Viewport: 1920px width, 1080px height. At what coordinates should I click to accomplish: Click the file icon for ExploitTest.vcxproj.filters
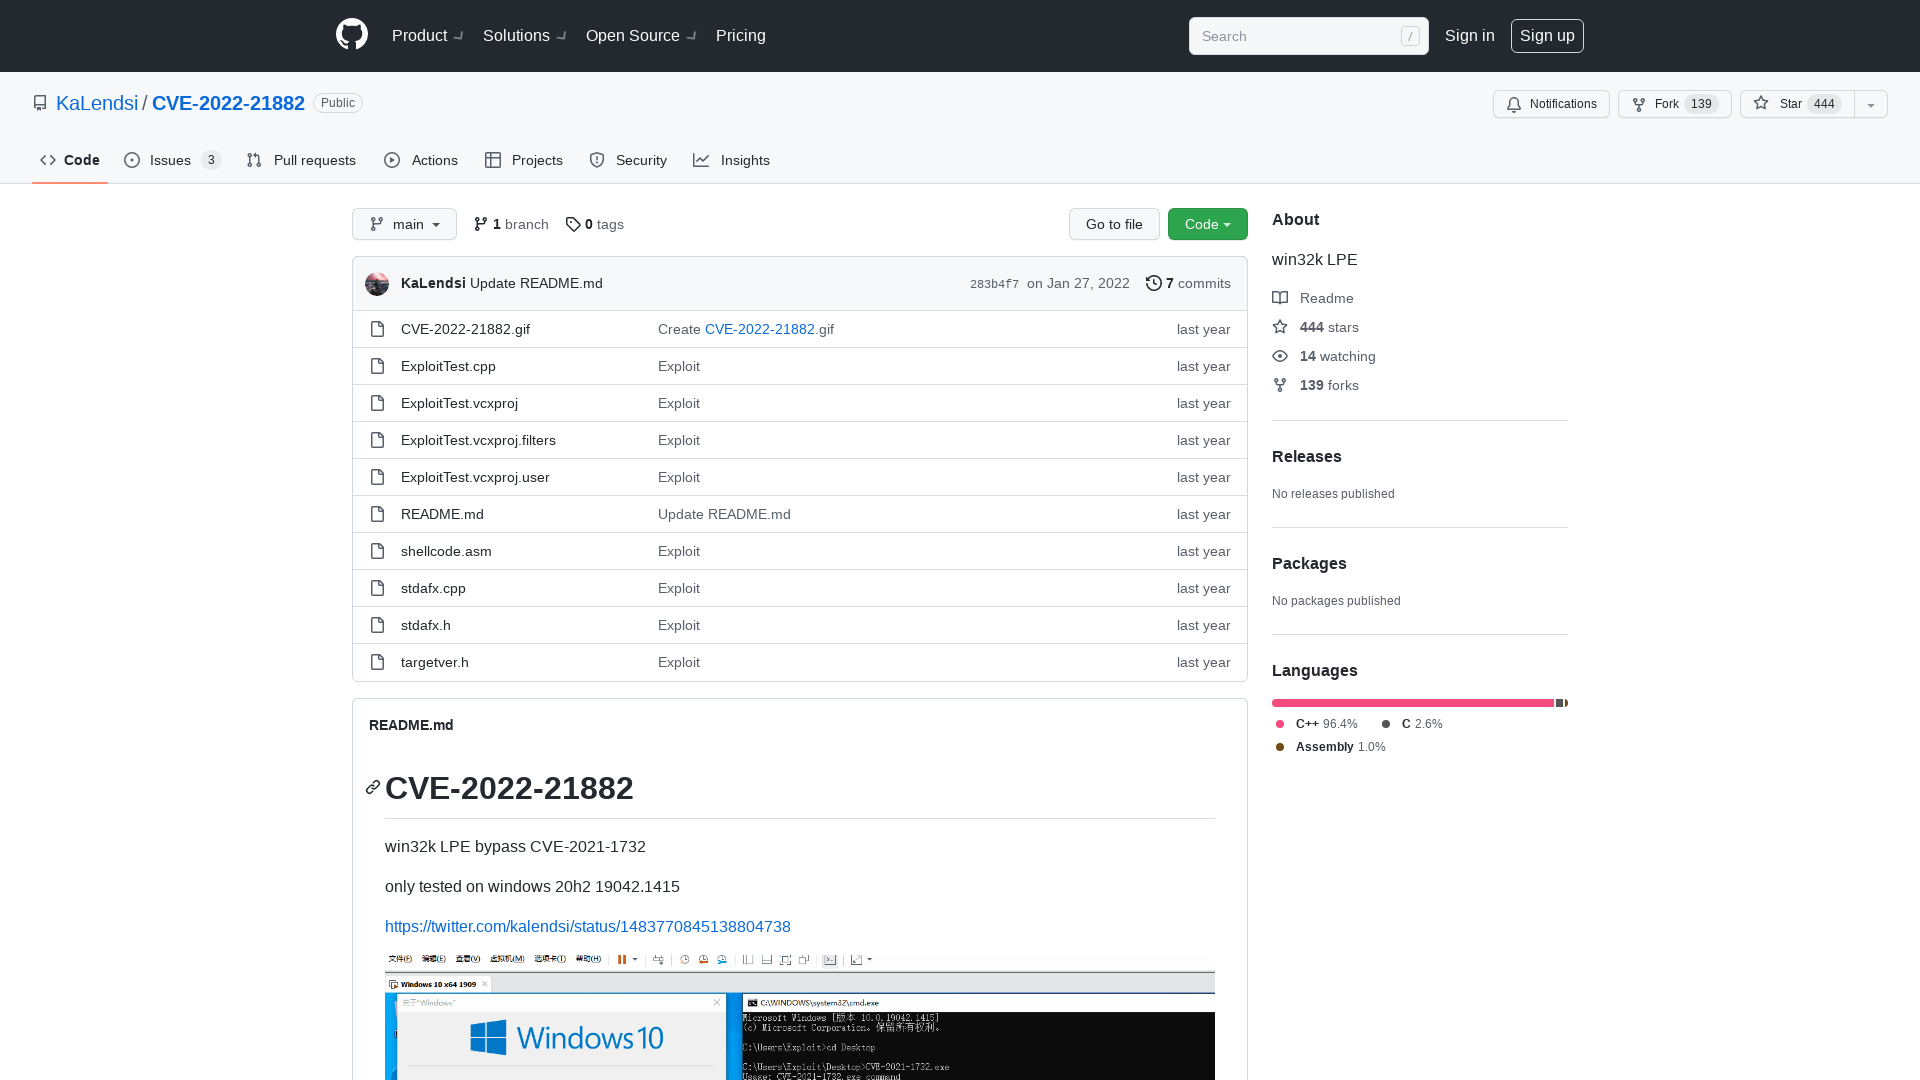[377, 440]
